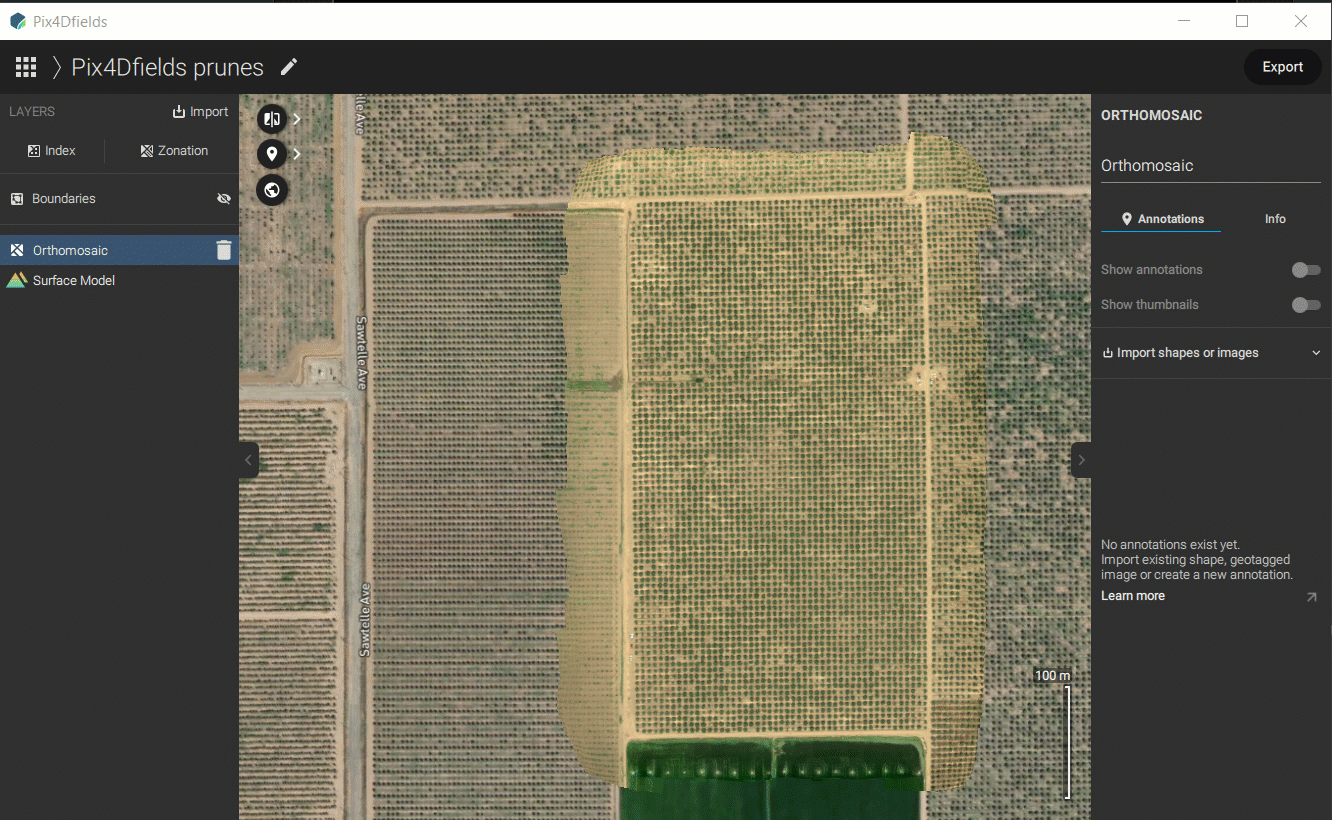Collapse the right Orthomosaic panel
Screen dimensions: 1332x820
click(x=1081, y=460)
